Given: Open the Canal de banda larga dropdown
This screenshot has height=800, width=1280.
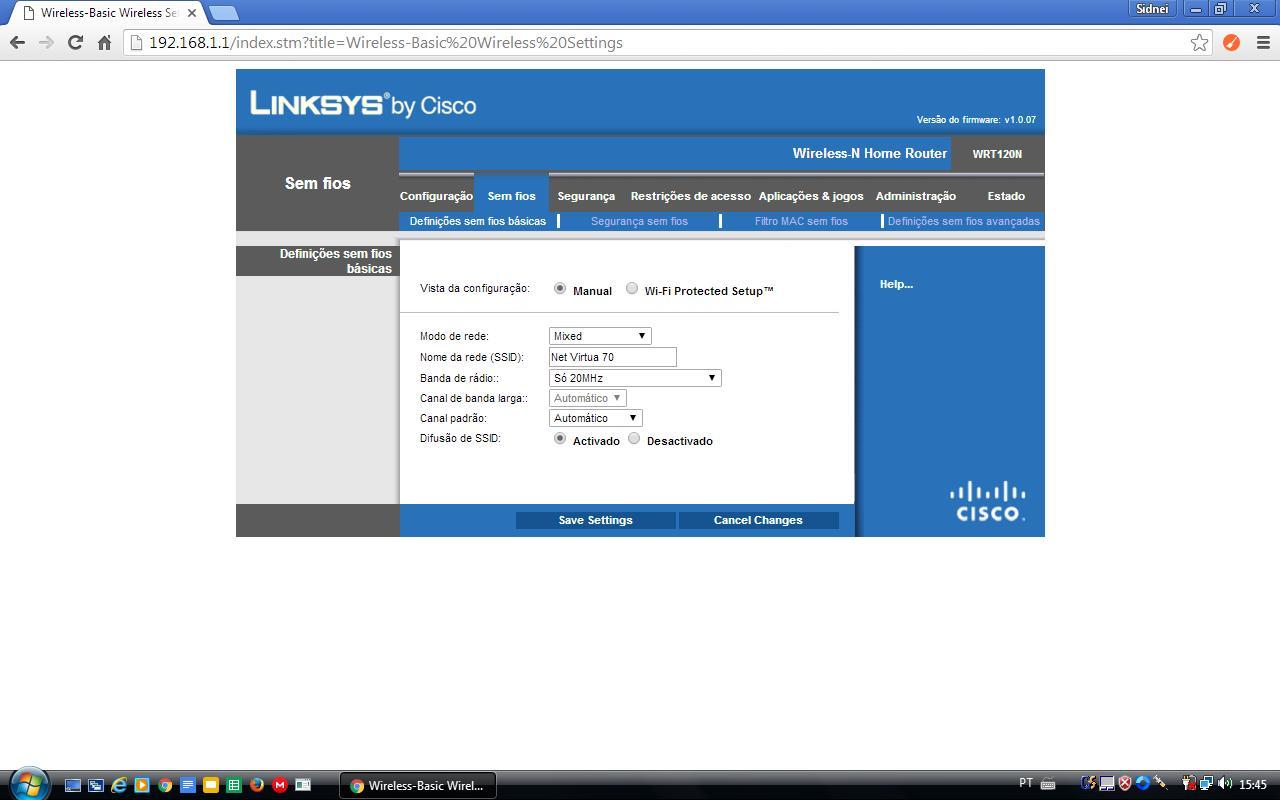Looking at the screenshot, I should (588, 398).
